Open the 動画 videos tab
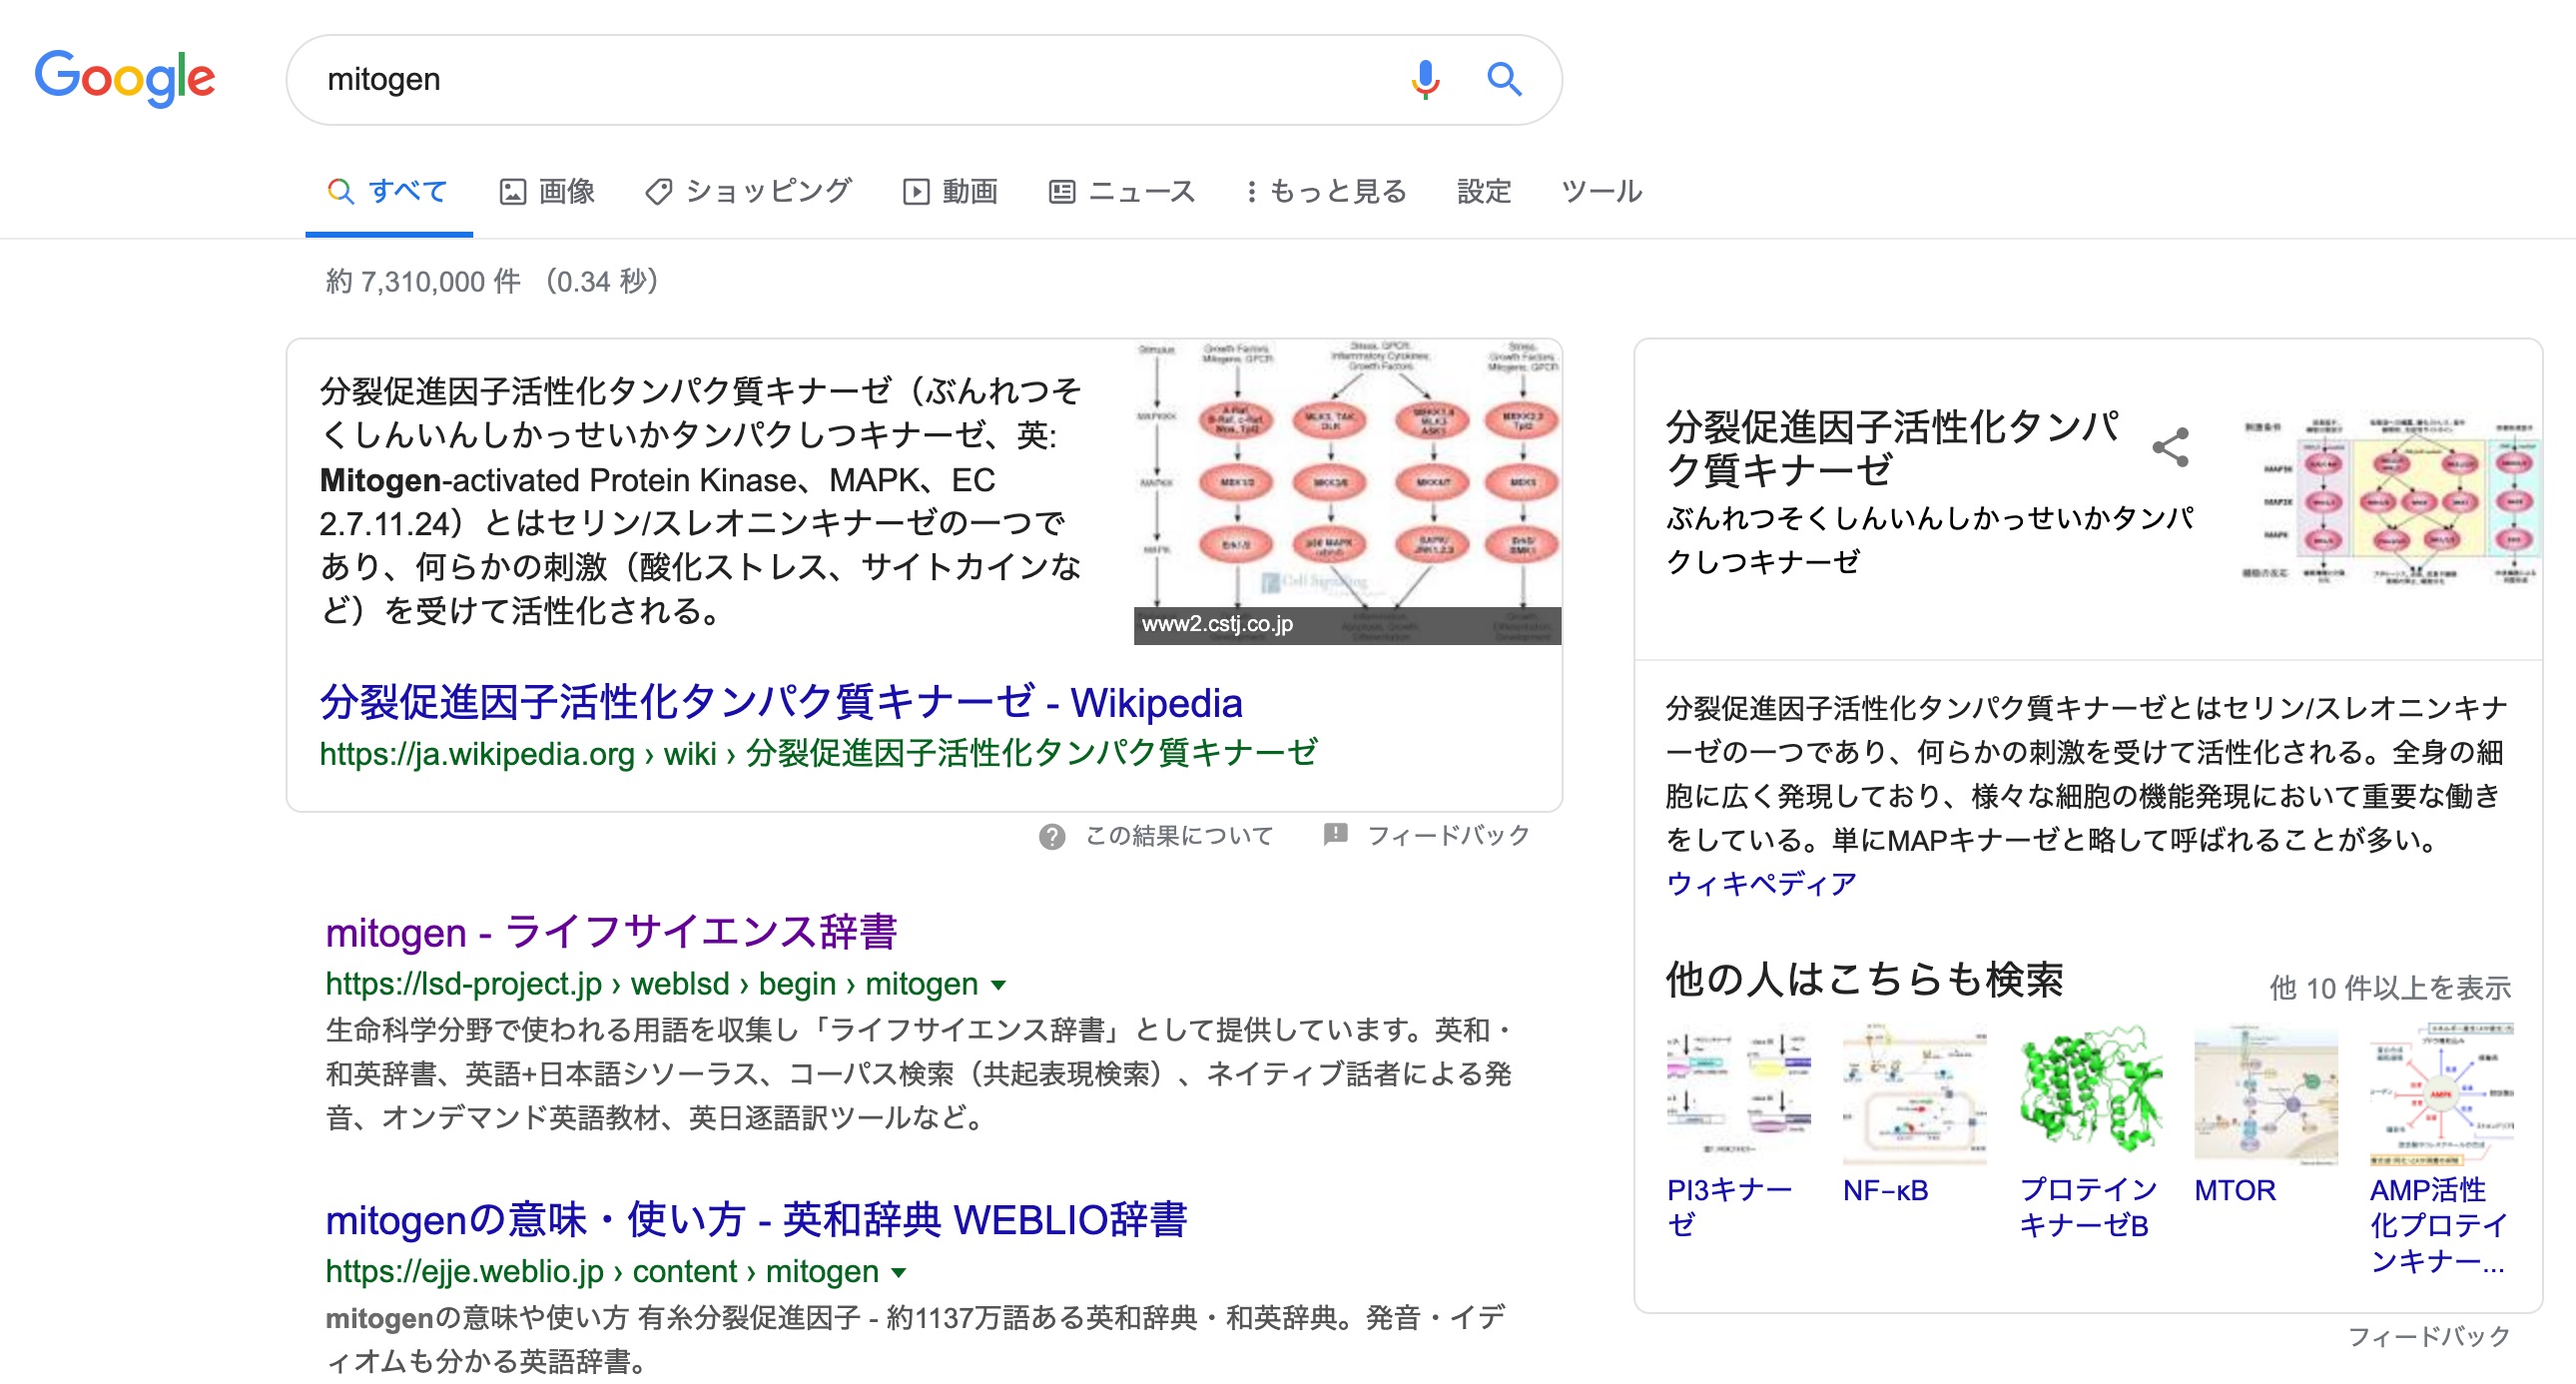The width and height of the screenshot is (2576, 1384). (950, 191)
